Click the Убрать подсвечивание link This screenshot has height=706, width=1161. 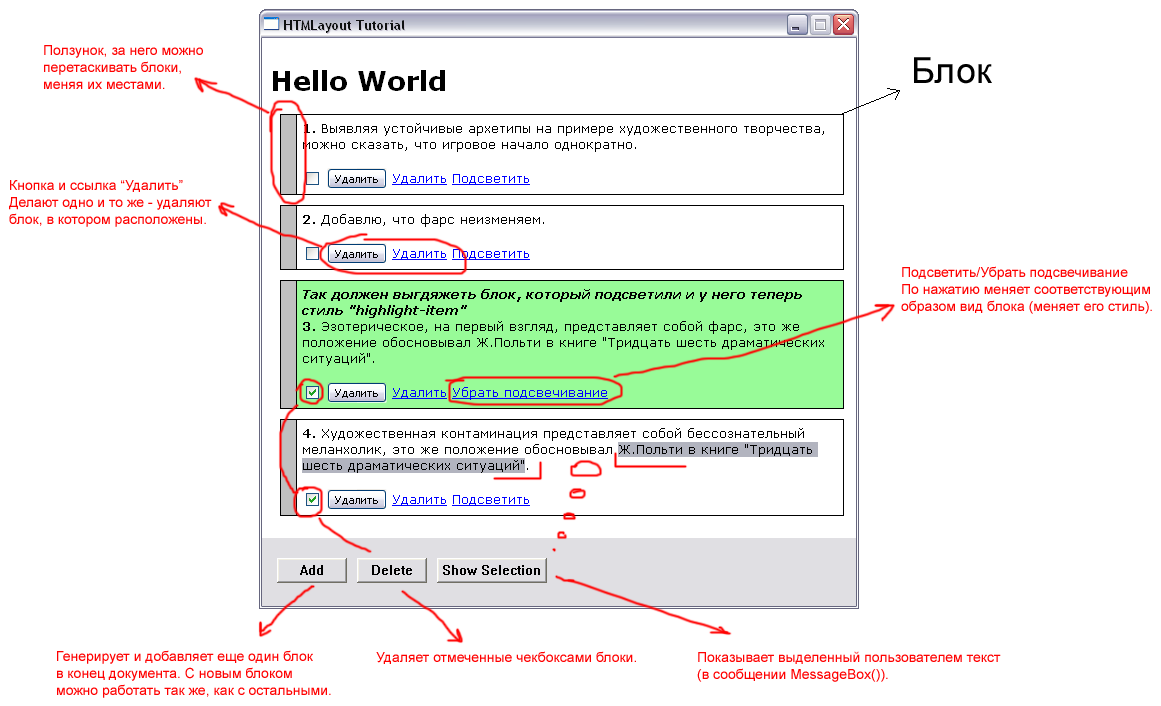[x=529, y=393]
